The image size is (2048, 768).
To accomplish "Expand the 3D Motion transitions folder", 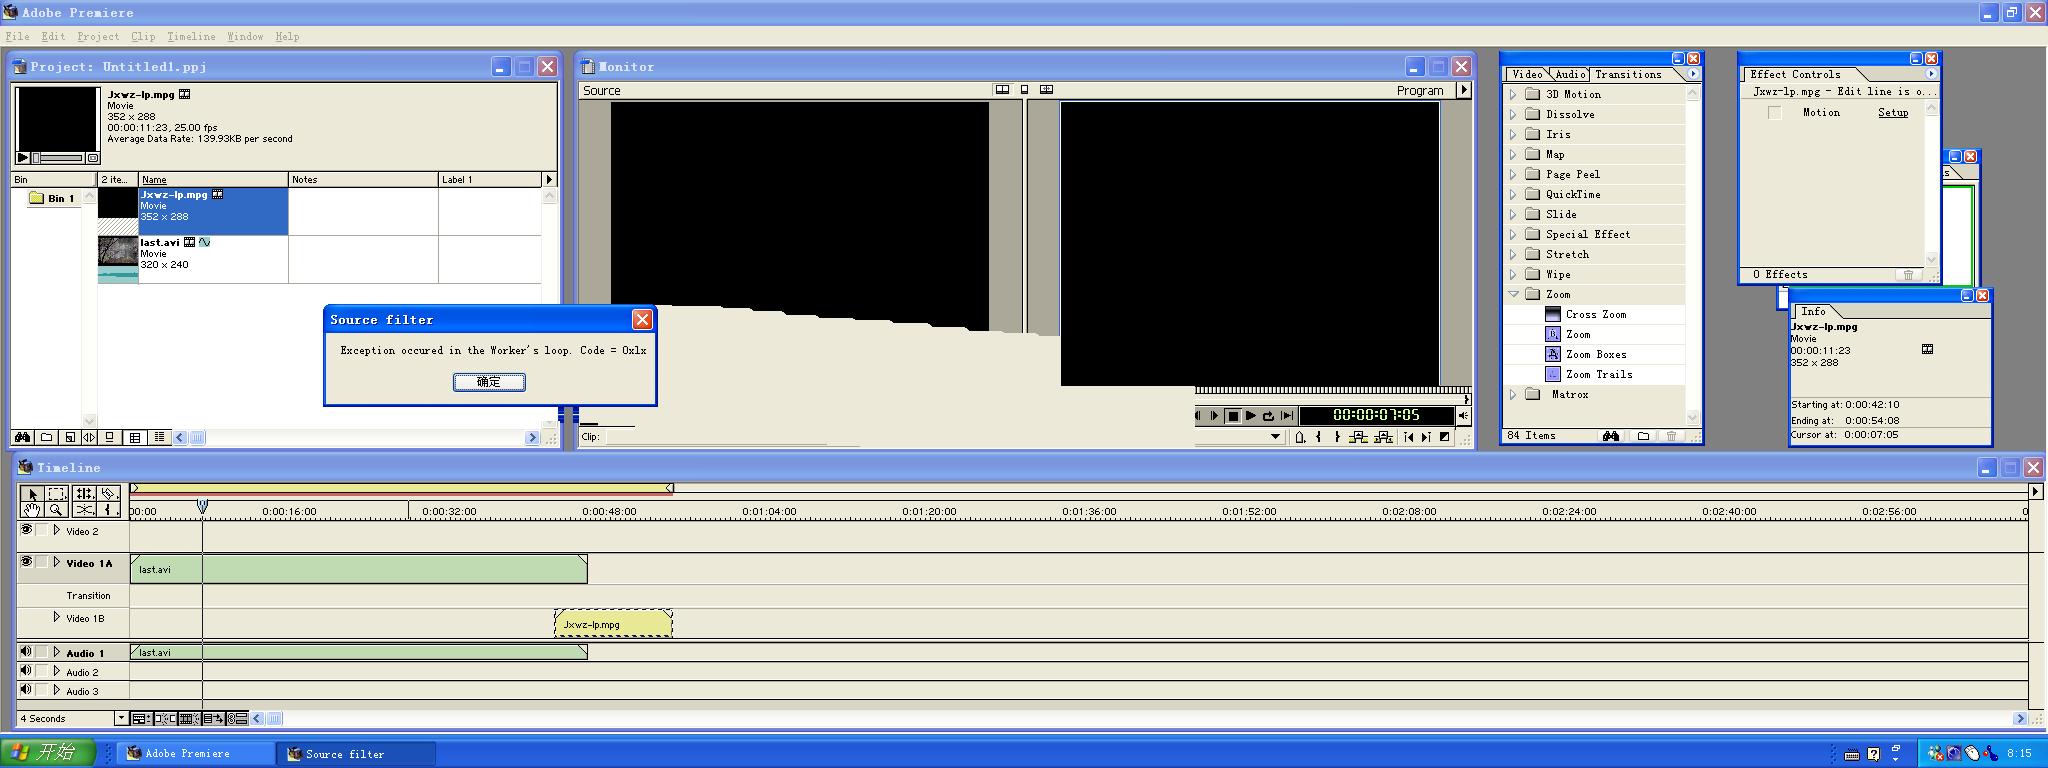I will (x=1513, y=94).
